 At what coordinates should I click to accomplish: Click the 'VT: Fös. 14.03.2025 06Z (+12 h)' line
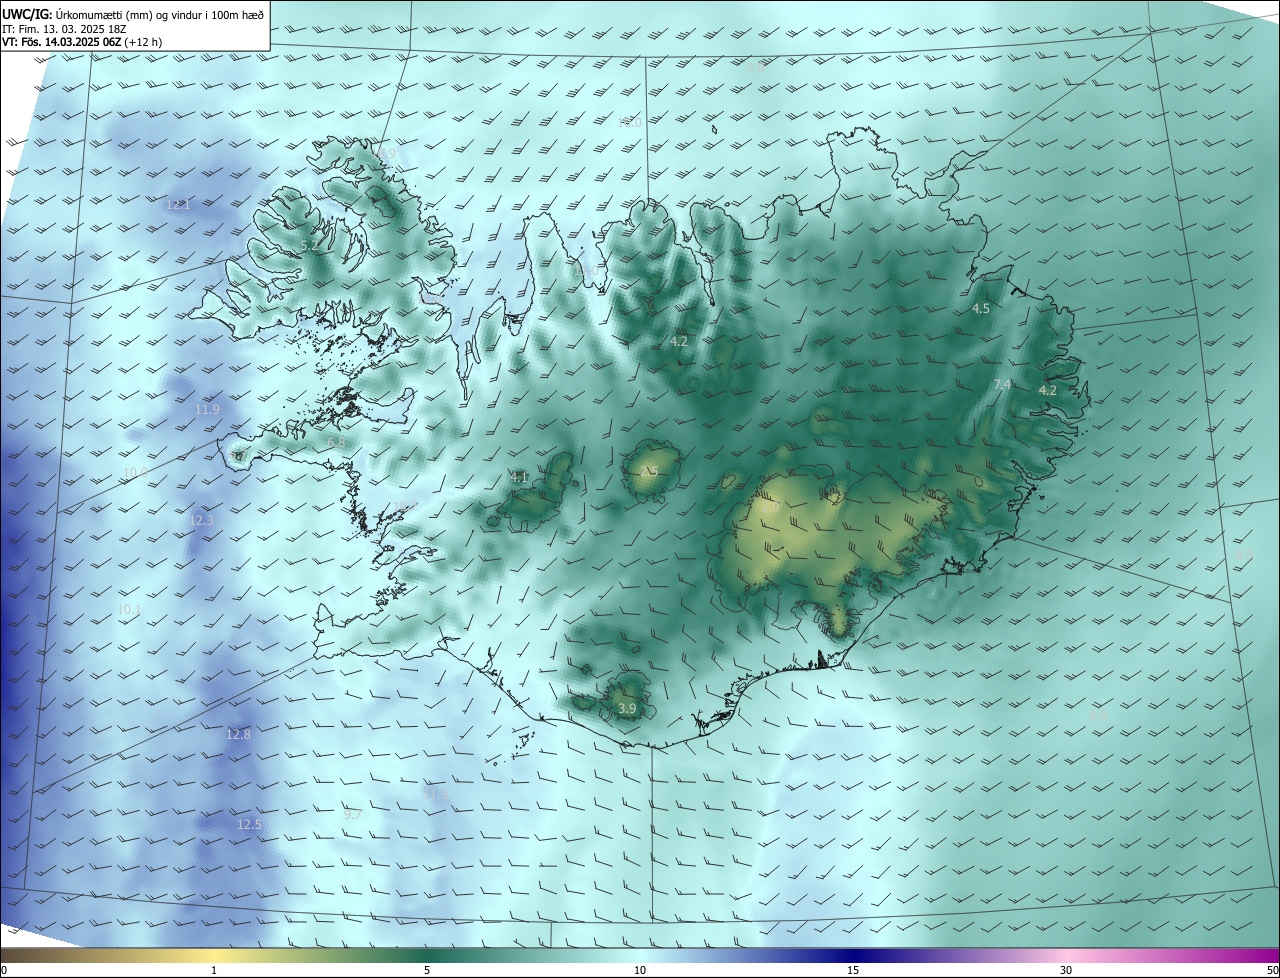click(x=82, y=42)
